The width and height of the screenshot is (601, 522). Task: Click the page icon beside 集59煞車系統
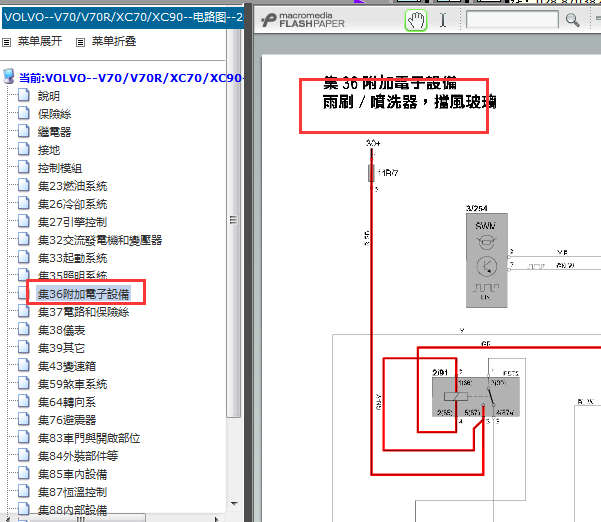tap(24, 383)
